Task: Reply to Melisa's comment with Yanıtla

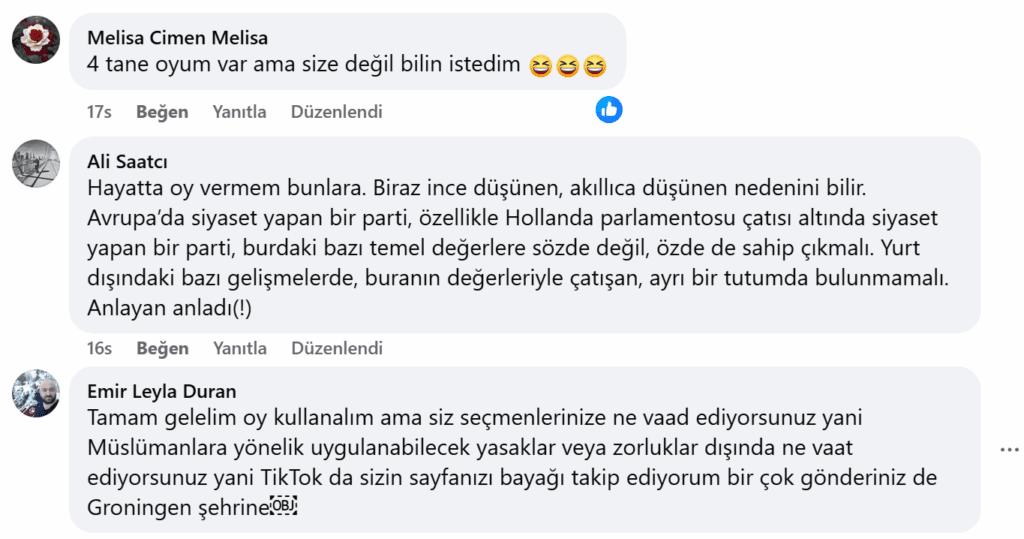Action: point(239,112)
